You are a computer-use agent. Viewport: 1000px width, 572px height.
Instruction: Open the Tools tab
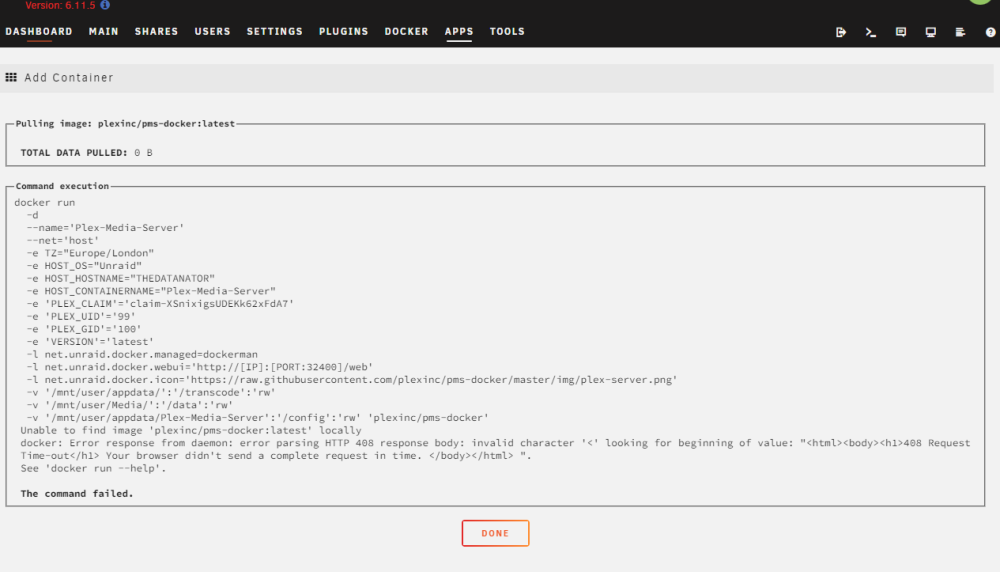pos(507,31)
